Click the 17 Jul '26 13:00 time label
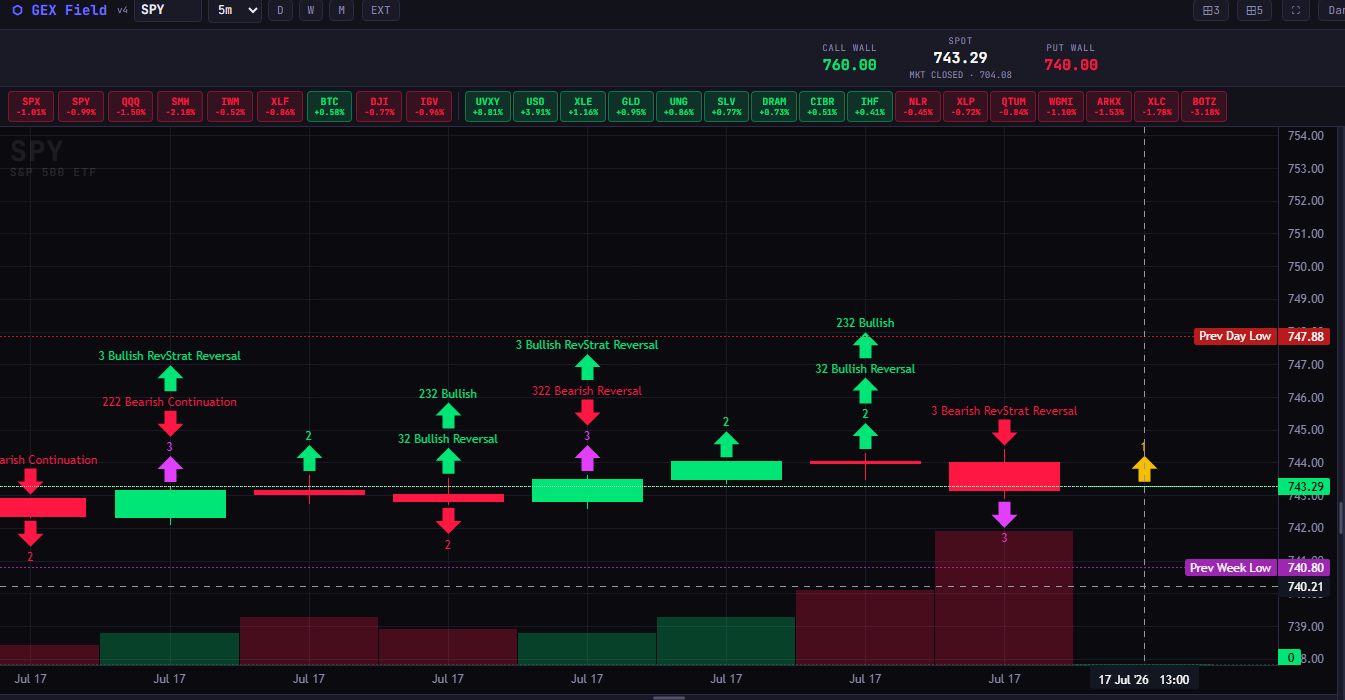This screenshot has height=700, width=1345. pos(1144,680)
